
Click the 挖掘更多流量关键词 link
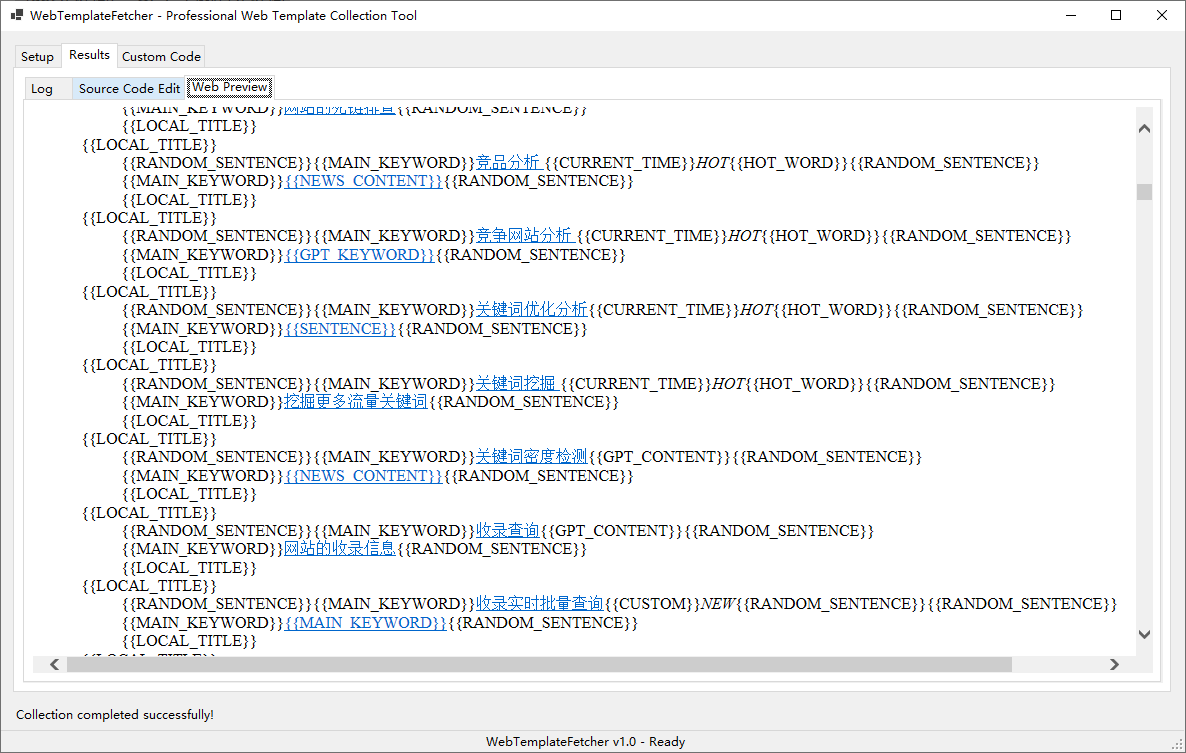point(355,401)
